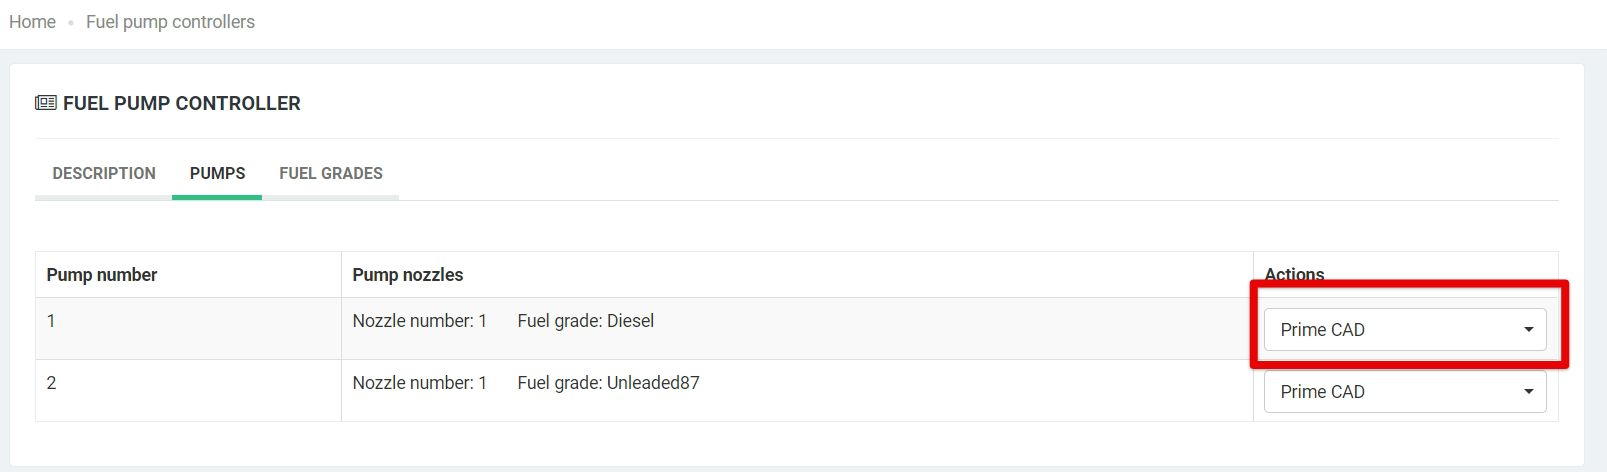
Task: Open the Fuel Grades tab
Action: tap(331, 173)
